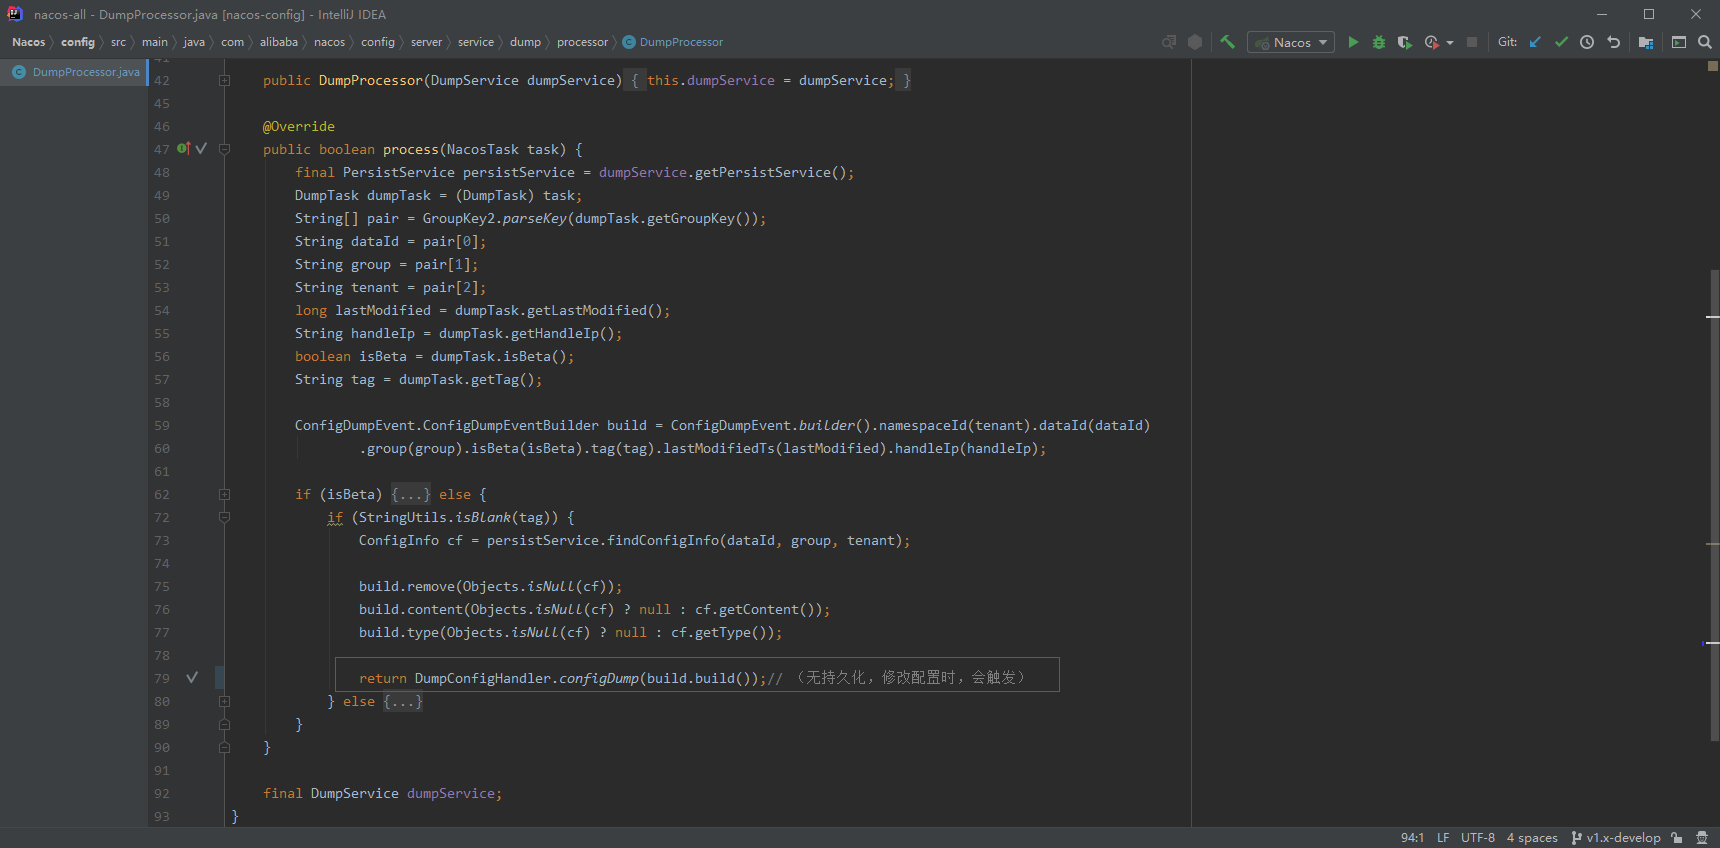The height and width of the screenshot is (848, 1720).
Task: Click dumpService field on line 92
Action: click(451, 793)
